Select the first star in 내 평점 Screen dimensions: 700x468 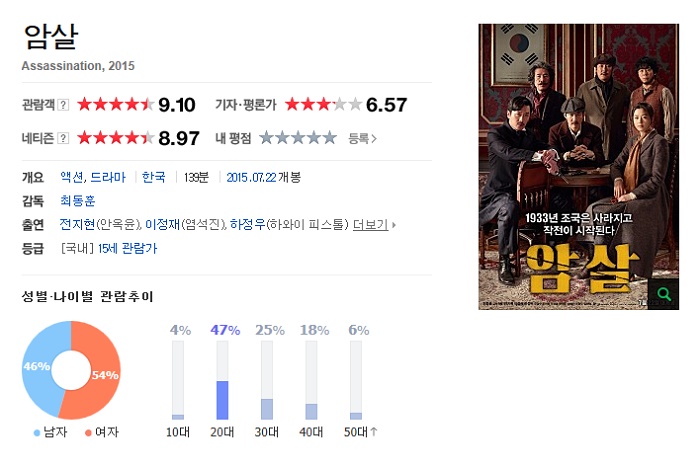coord(267,138)
